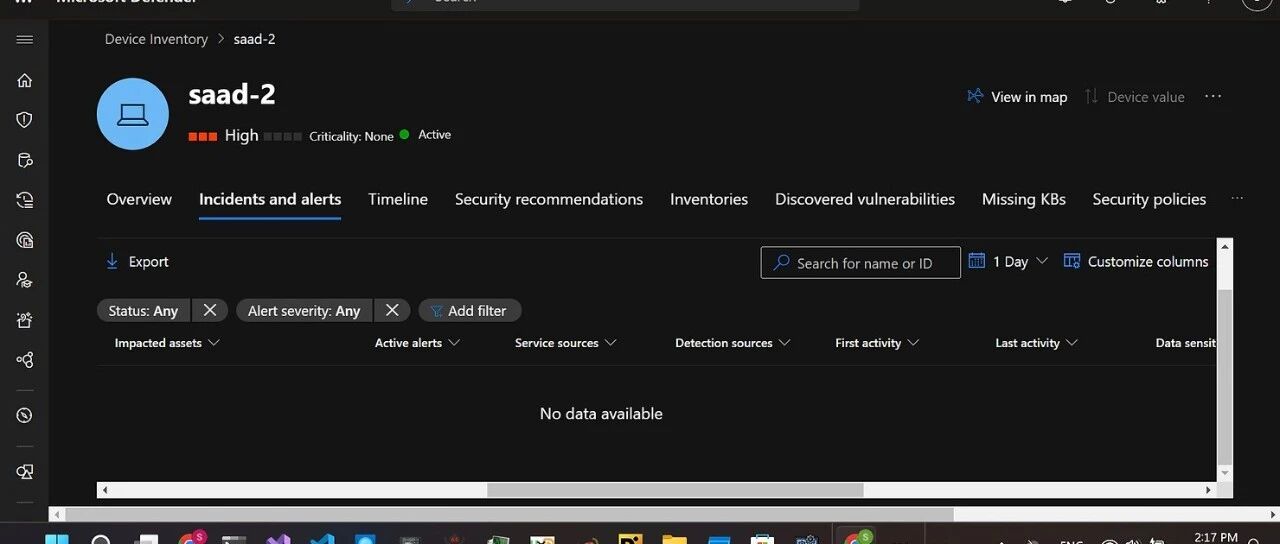The height and width of the screenshot is (544, 1280).
Task: Open the Alert severity: Any filter pill
Action: click(304, 310)
